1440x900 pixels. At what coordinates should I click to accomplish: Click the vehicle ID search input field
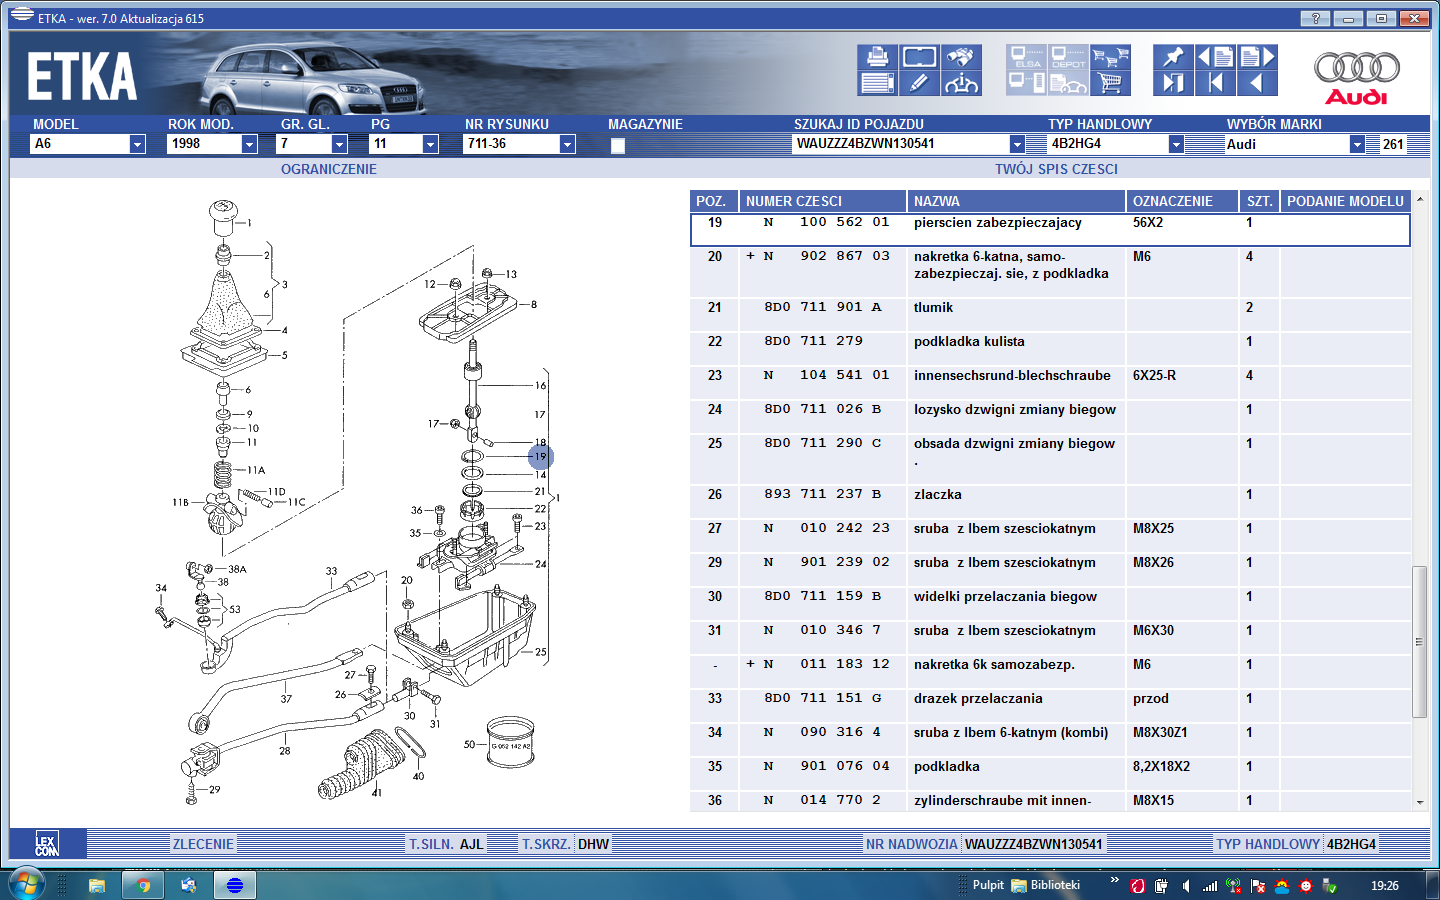[901, 144]
